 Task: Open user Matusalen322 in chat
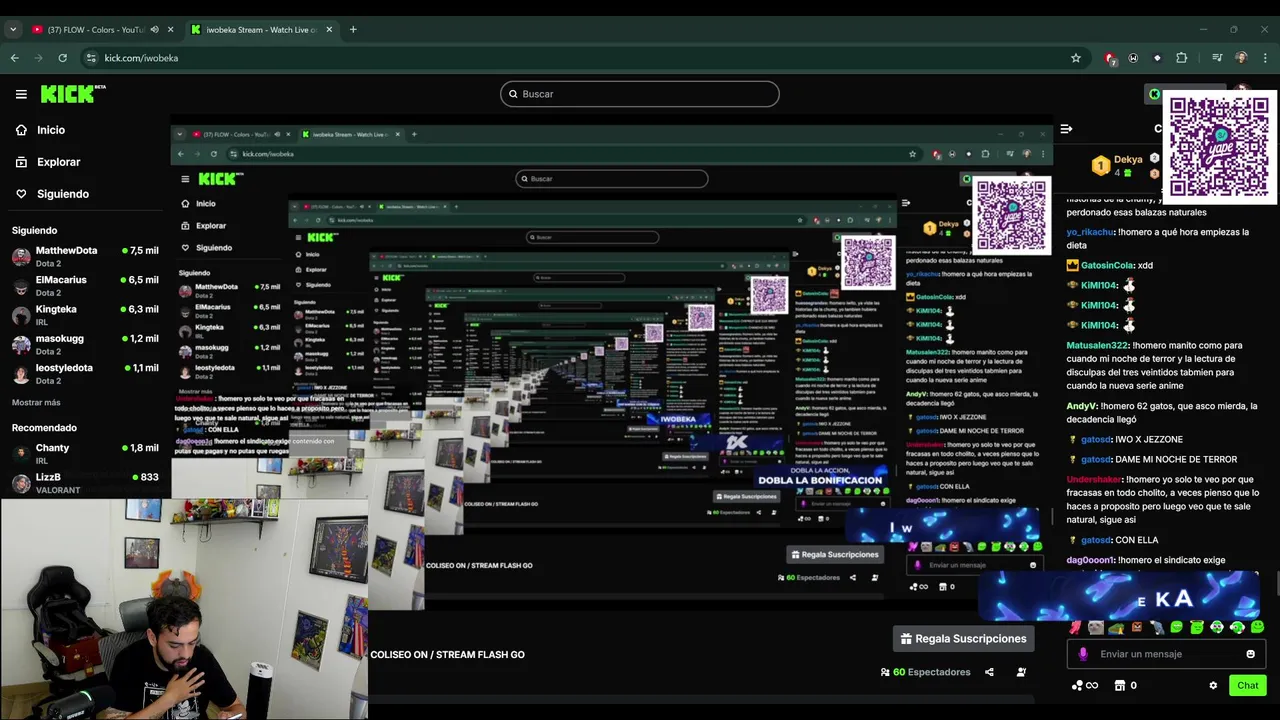[1098, 345]
